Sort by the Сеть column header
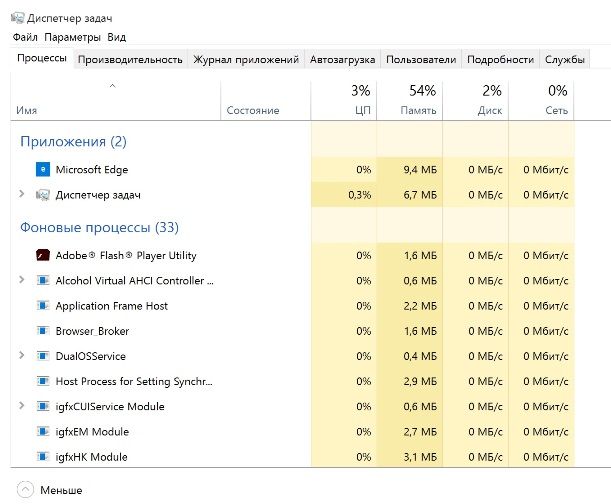 coord(541,100)
